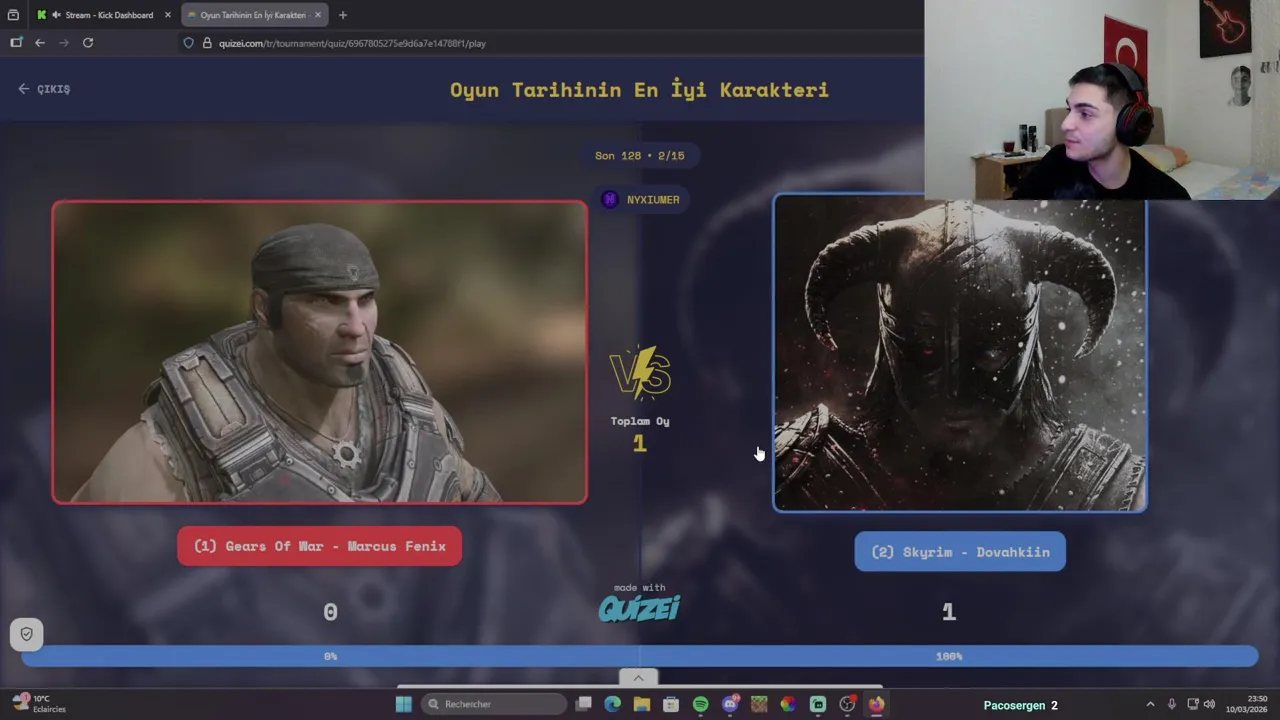Open the network tray icon
Viewport: 1280px width, 720px height.
(x=1193, y=704)
